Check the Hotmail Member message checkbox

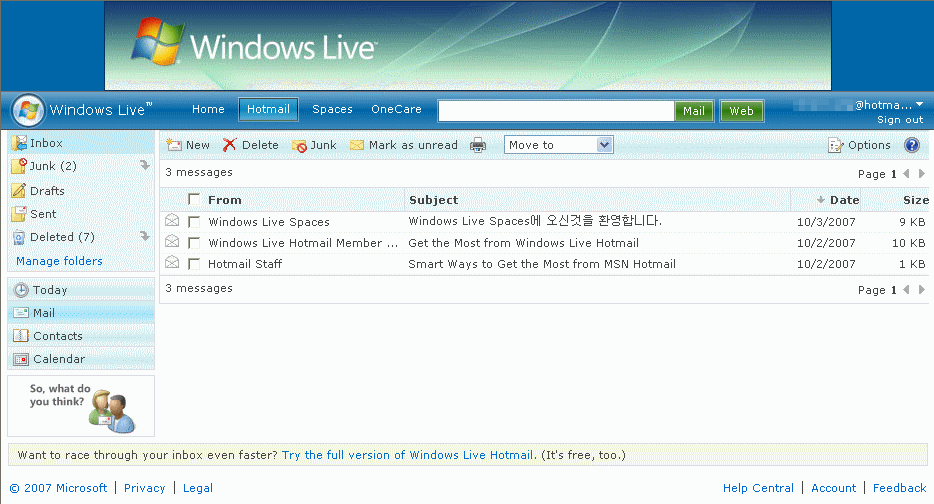pyautogui.click(x=194, y=242)
